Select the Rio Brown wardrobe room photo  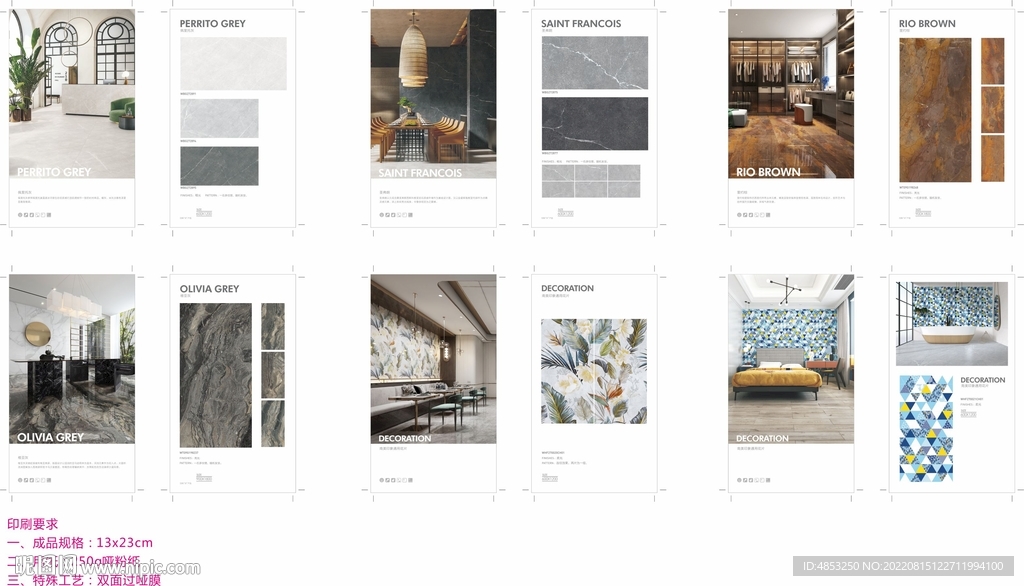click(791, 93)
